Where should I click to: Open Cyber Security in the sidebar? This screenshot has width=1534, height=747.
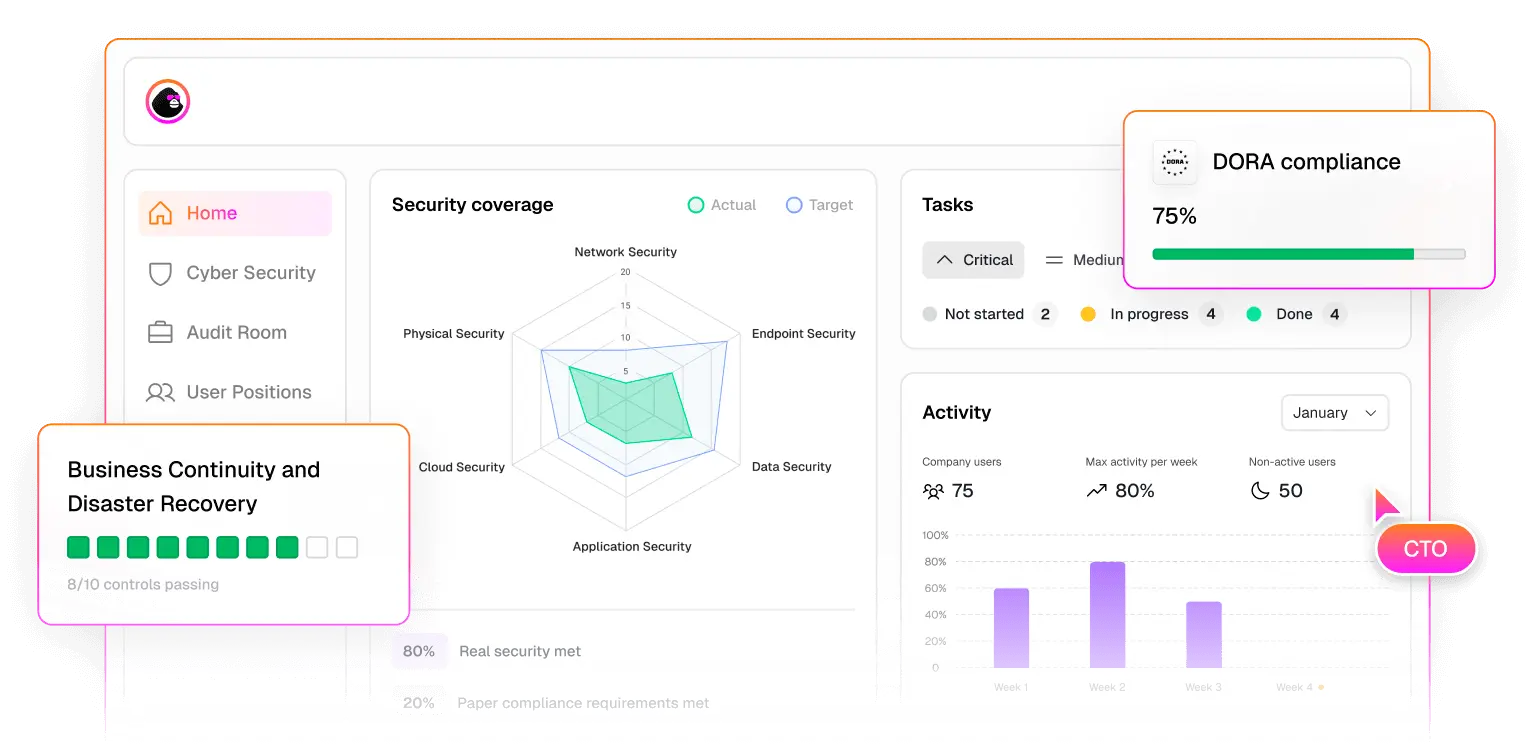pyautogui.click(x=250, y=273)
